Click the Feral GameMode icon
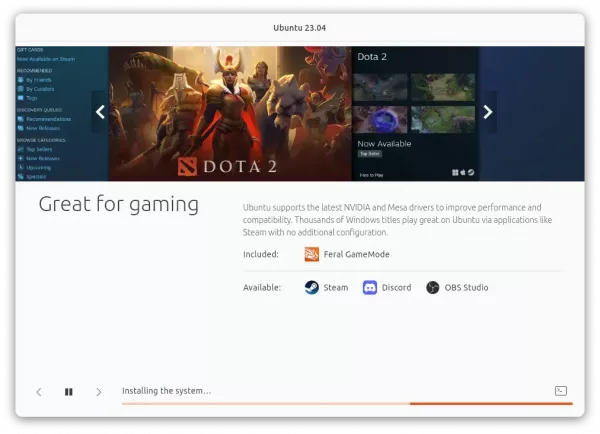600x434 pixels. click(x=311, y=254)
